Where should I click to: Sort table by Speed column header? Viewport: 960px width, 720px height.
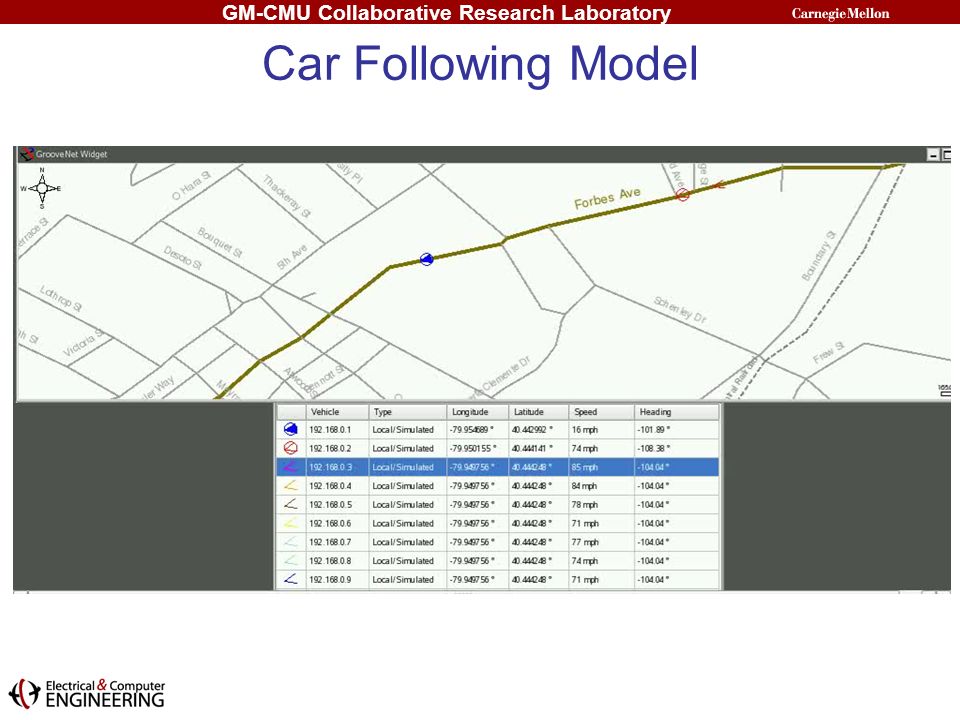click(x=601, y=412)
